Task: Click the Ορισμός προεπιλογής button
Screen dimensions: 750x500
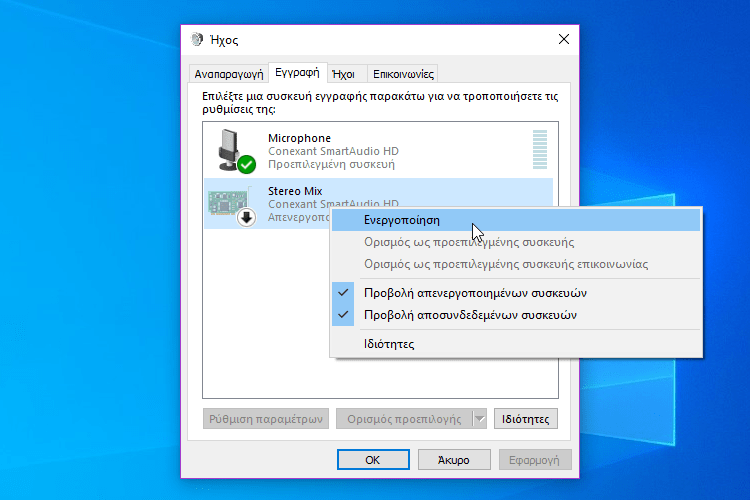Action: tap(404, 419)
